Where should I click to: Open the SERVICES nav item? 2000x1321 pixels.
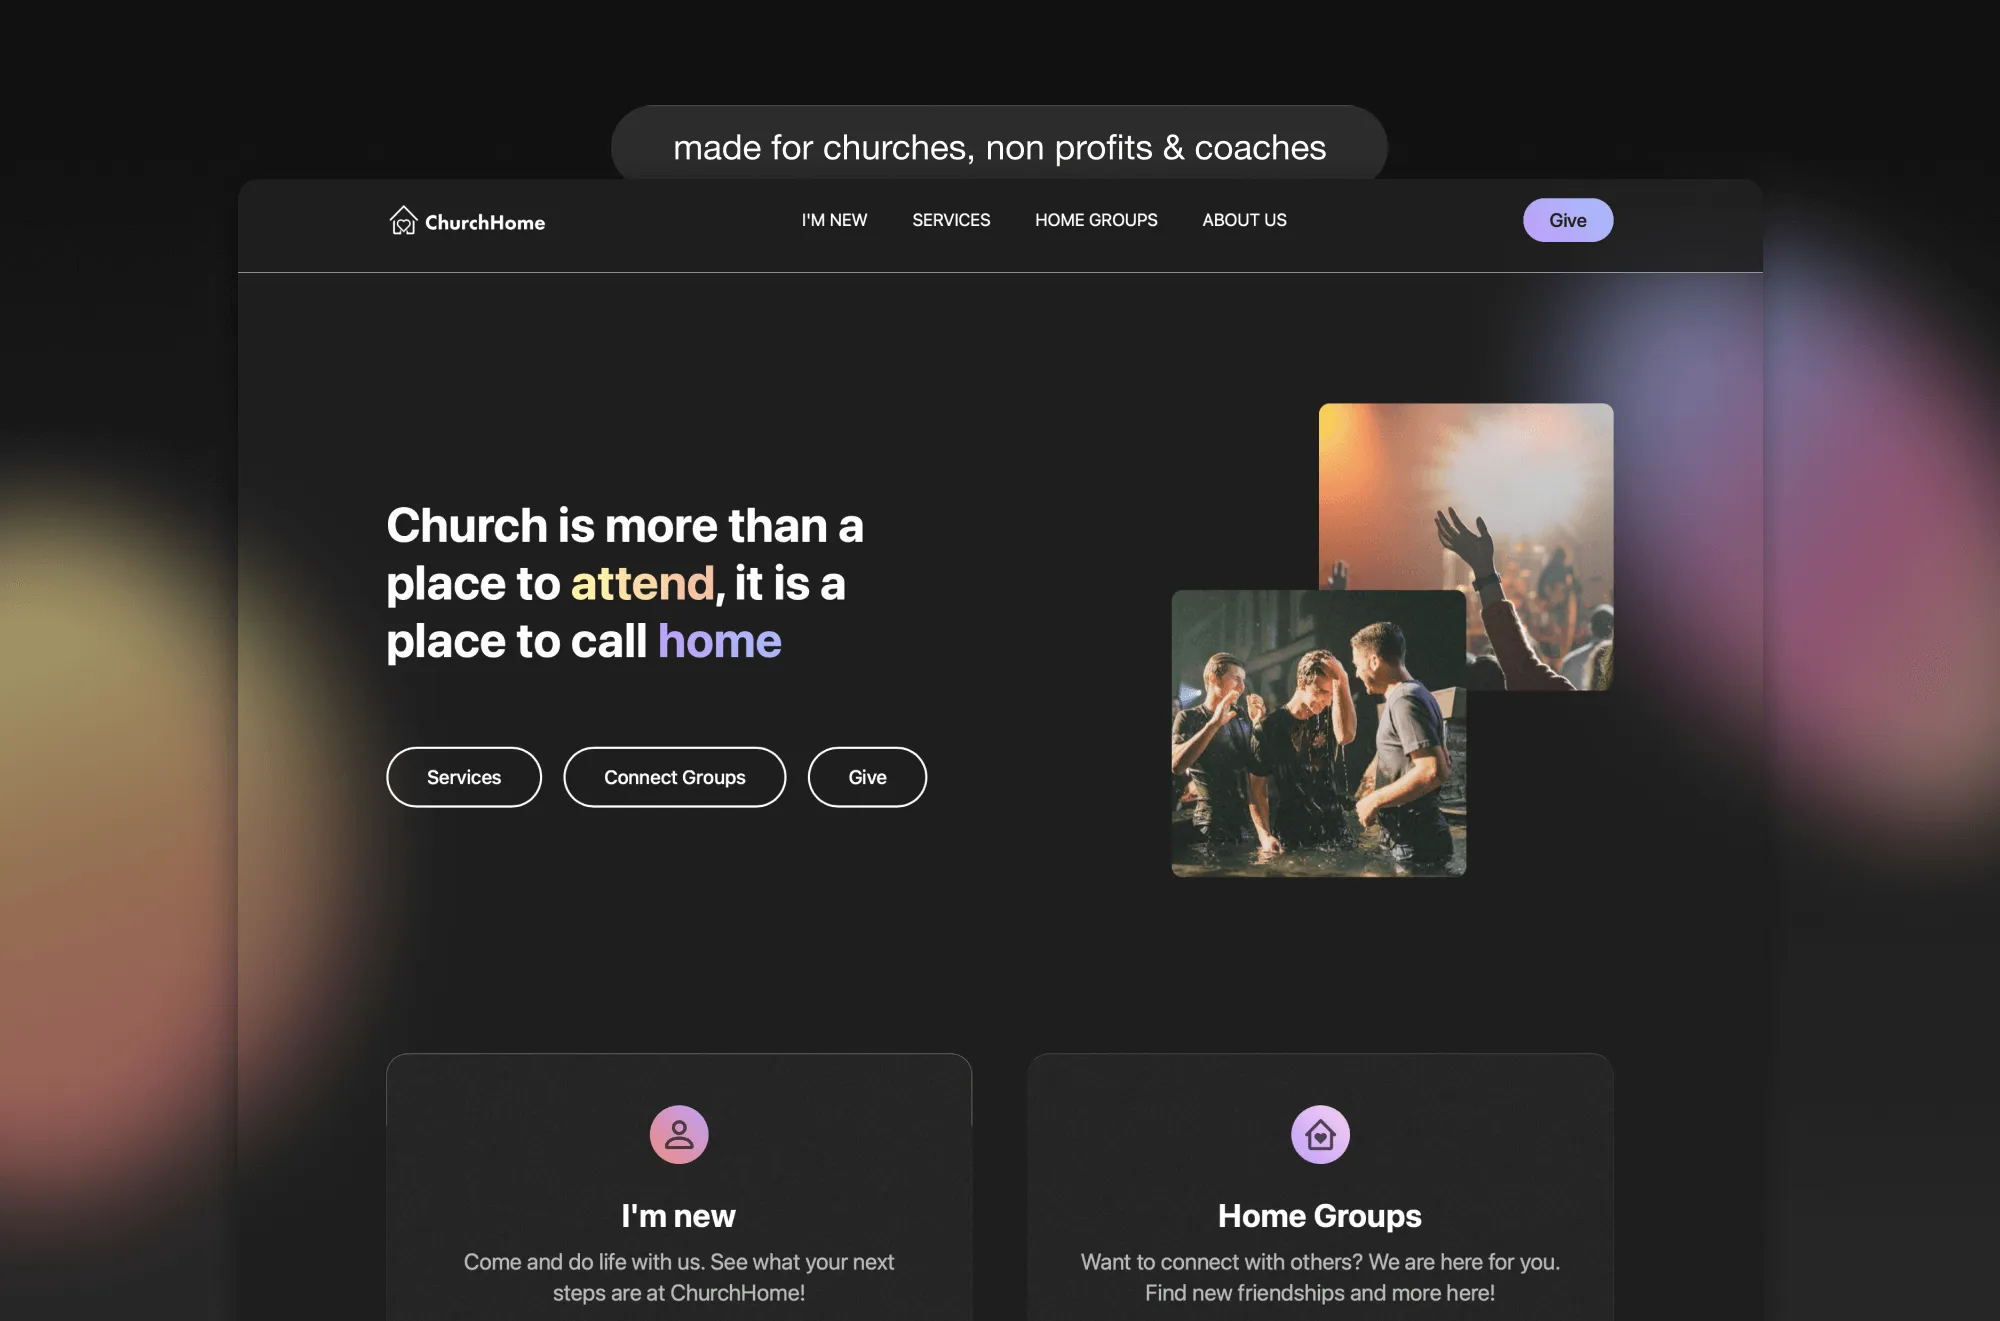pos(951,220)
